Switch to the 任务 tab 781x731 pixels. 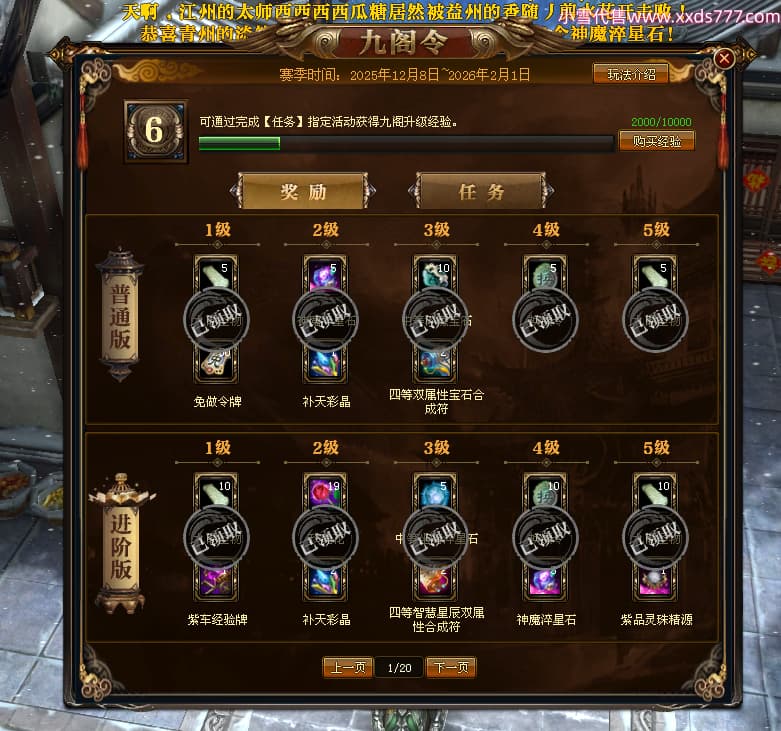(x=481, y=191)
